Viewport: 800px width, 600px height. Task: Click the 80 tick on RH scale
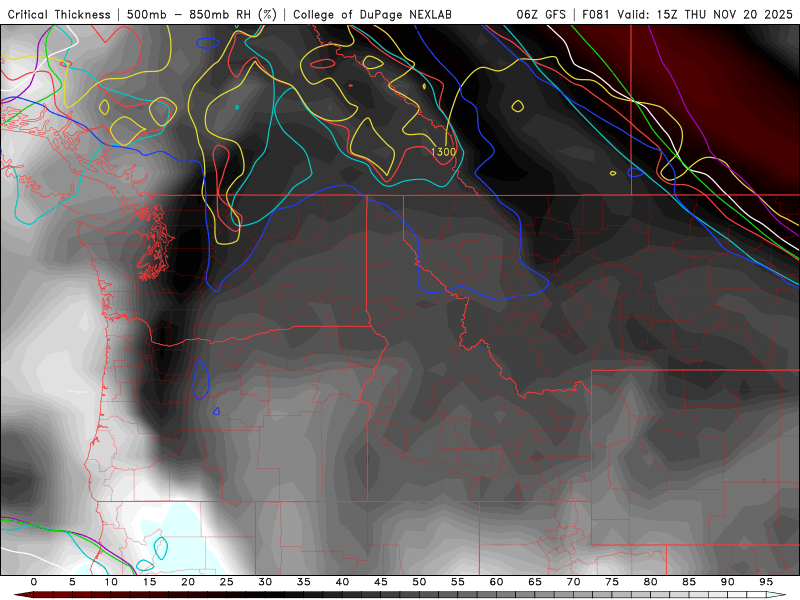[x=651, y=582]
